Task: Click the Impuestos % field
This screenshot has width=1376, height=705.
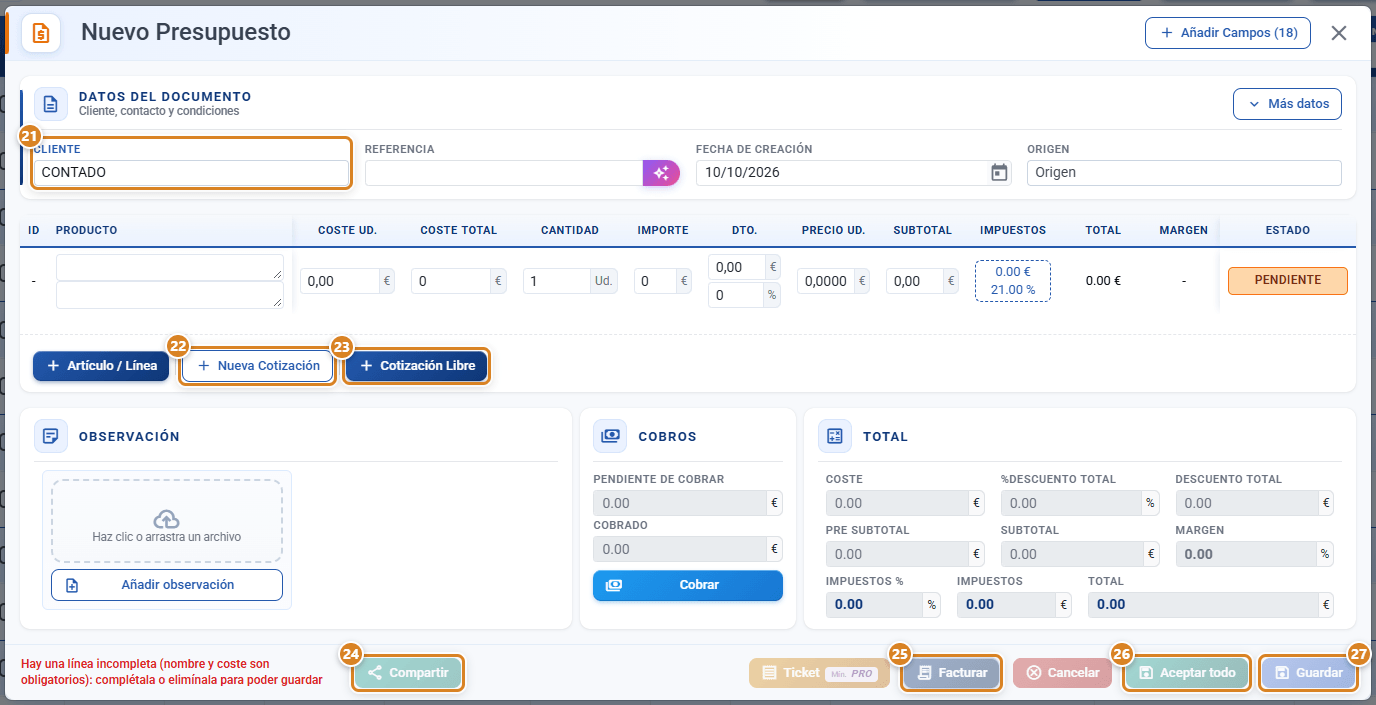Action: click(x=875, y=605)
